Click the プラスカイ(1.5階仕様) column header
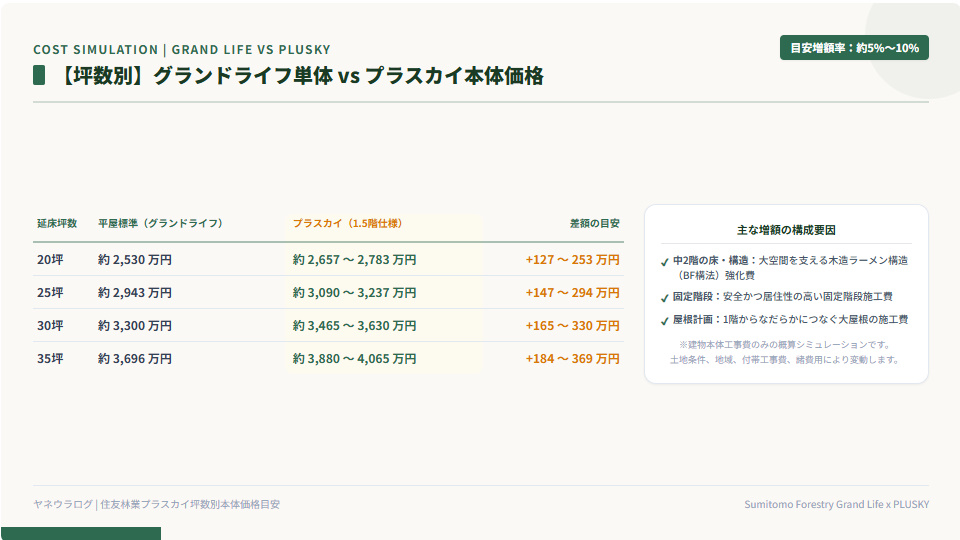Screen dimensions: 960x540 tap(347, 223)
